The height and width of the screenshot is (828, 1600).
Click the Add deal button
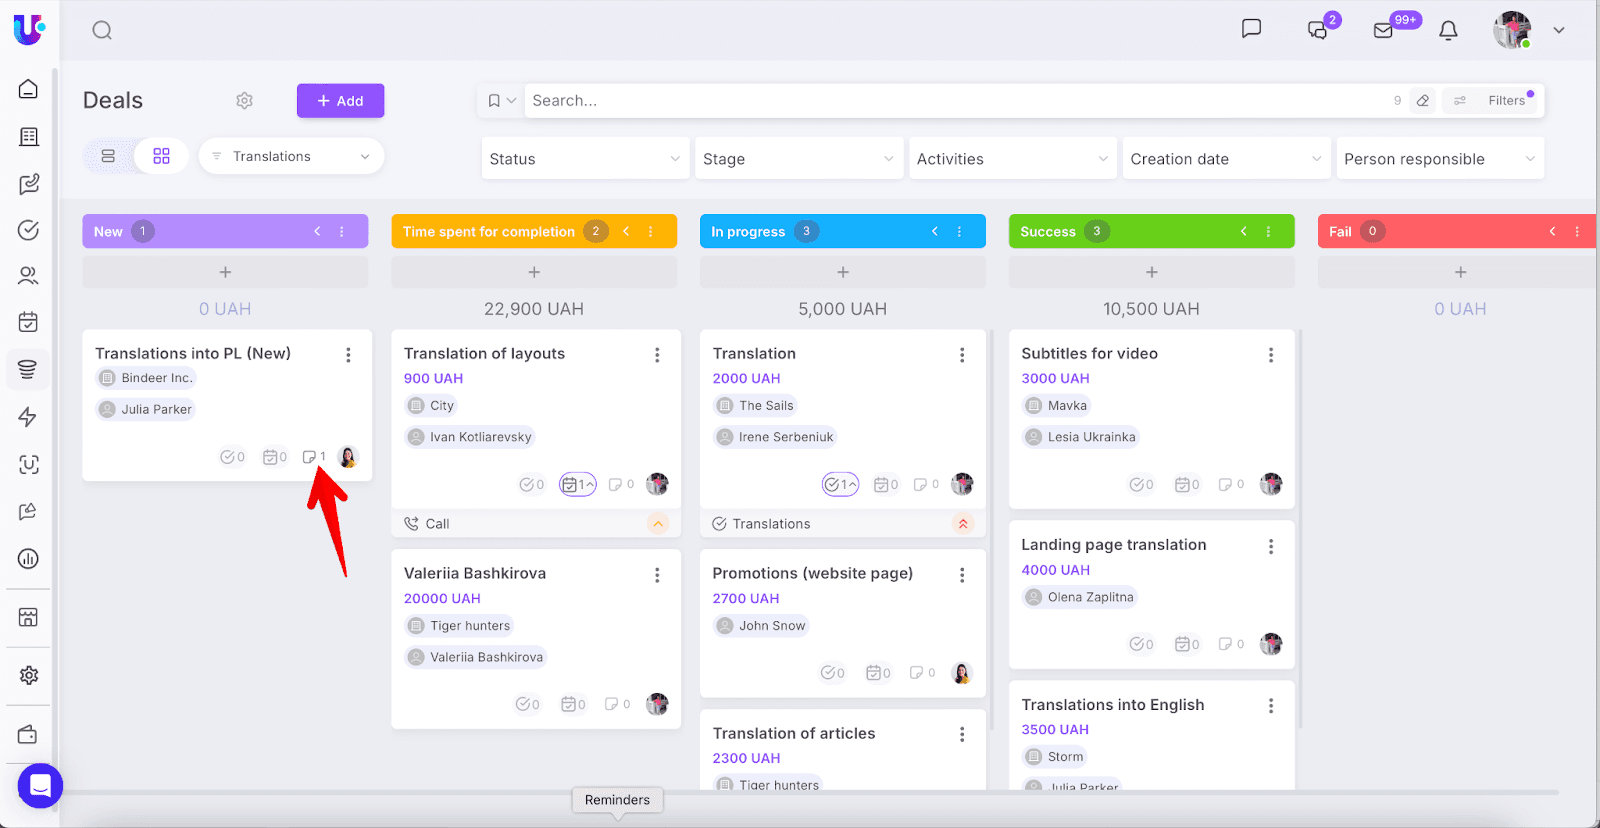click(340, 101)
